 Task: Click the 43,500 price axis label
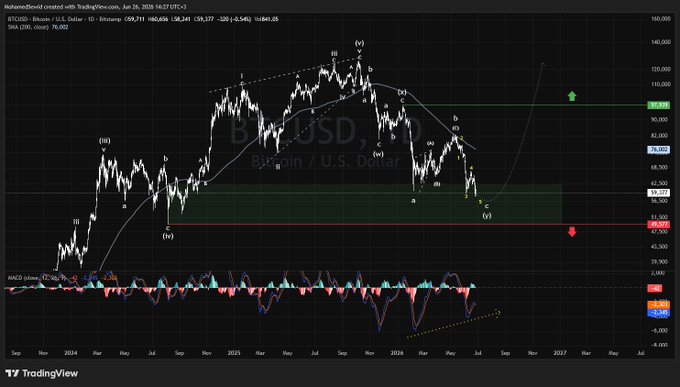point(659,246)
